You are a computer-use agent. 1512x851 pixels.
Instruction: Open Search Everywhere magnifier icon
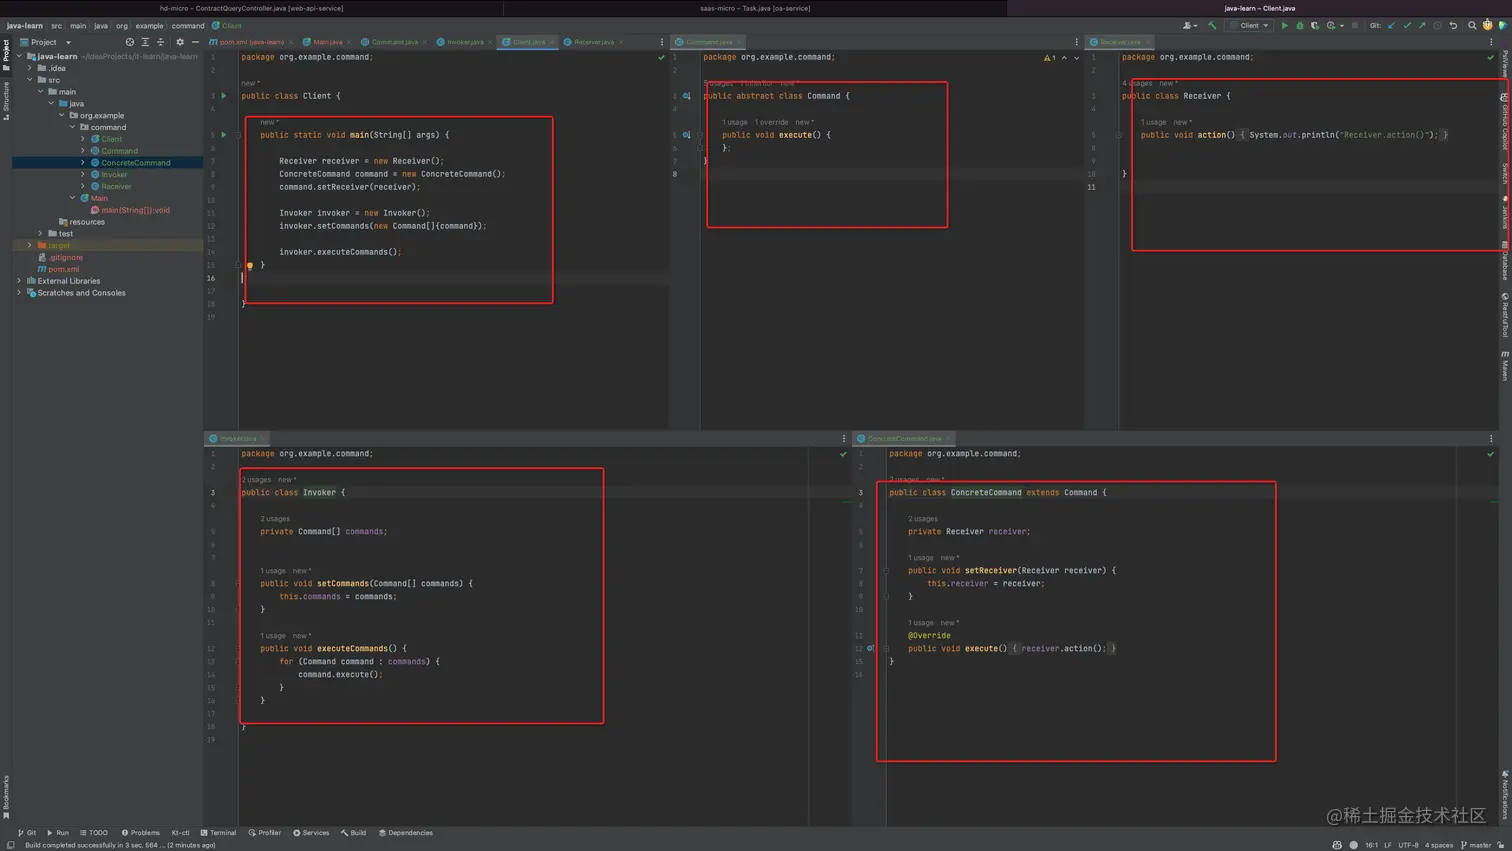(1472, 26)
